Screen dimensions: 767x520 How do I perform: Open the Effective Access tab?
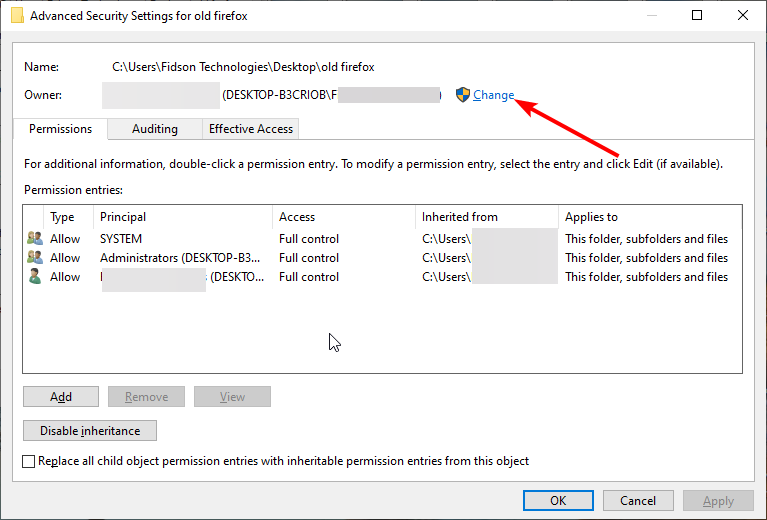click(250, 129)
